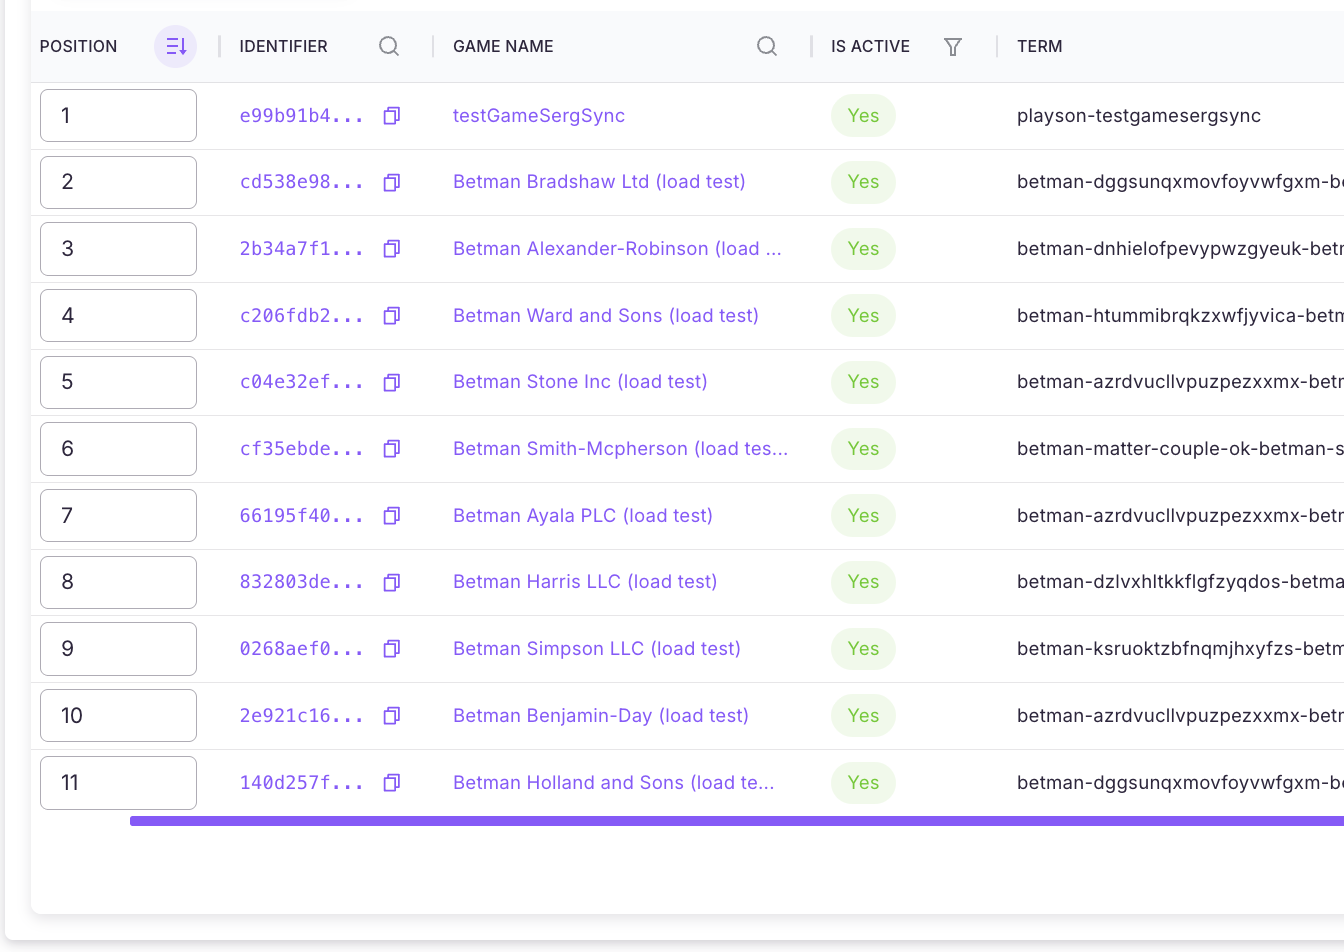Open search for the Identifier column

coord(389,46)
